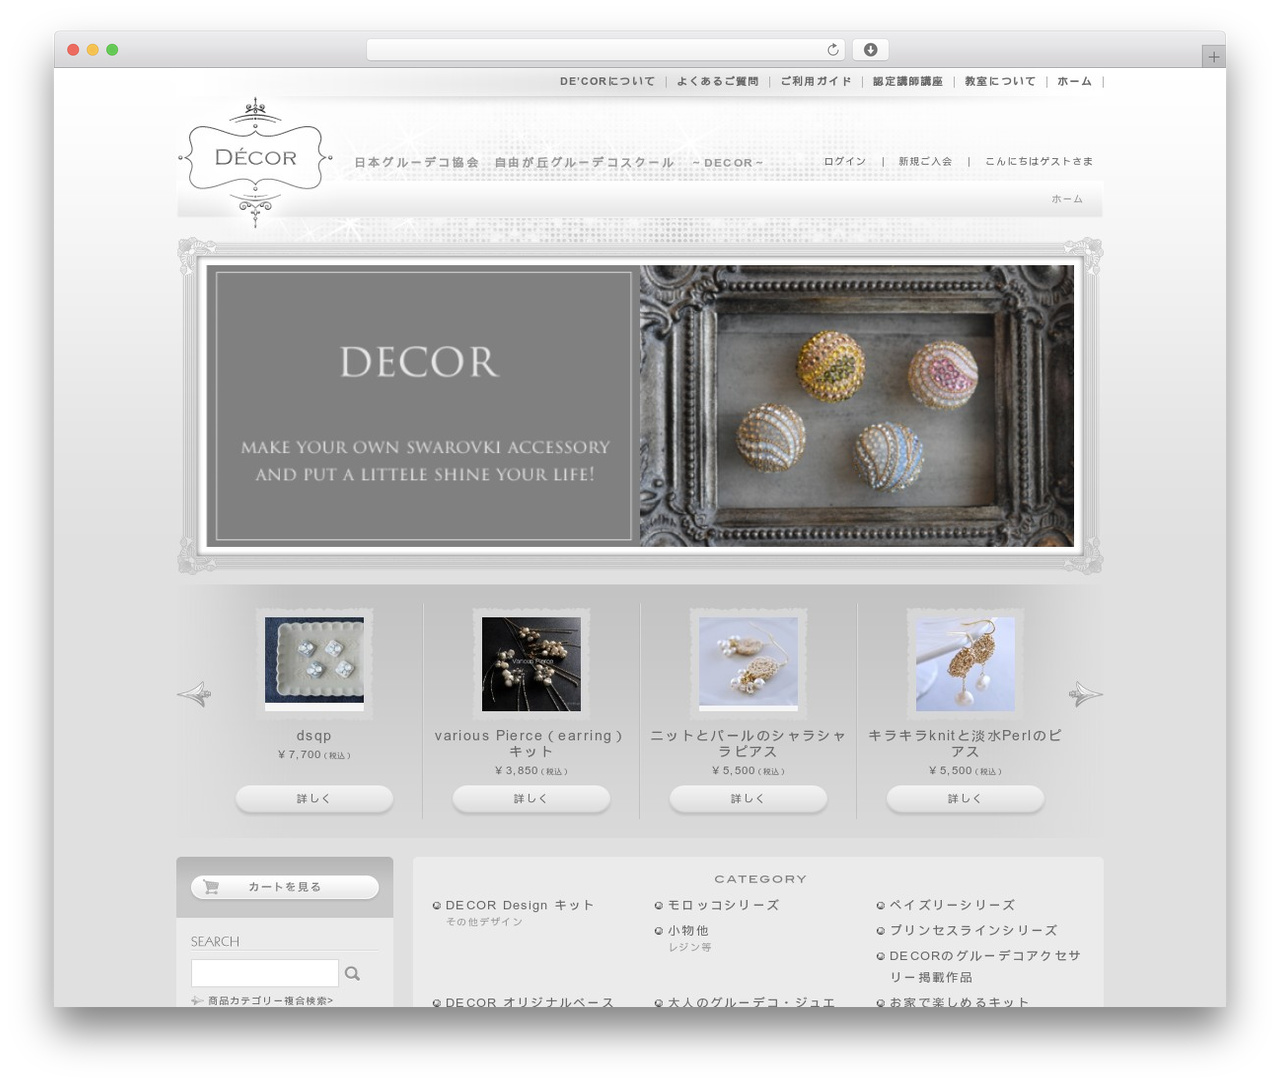Open the キラキラknit earring thumbnail
This screenshot has height=1084, width=1280.
965,664
